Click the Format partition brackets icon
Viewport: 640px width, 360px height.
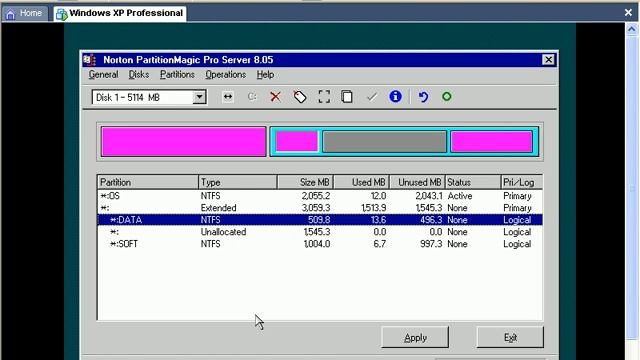tap(324, 97)
